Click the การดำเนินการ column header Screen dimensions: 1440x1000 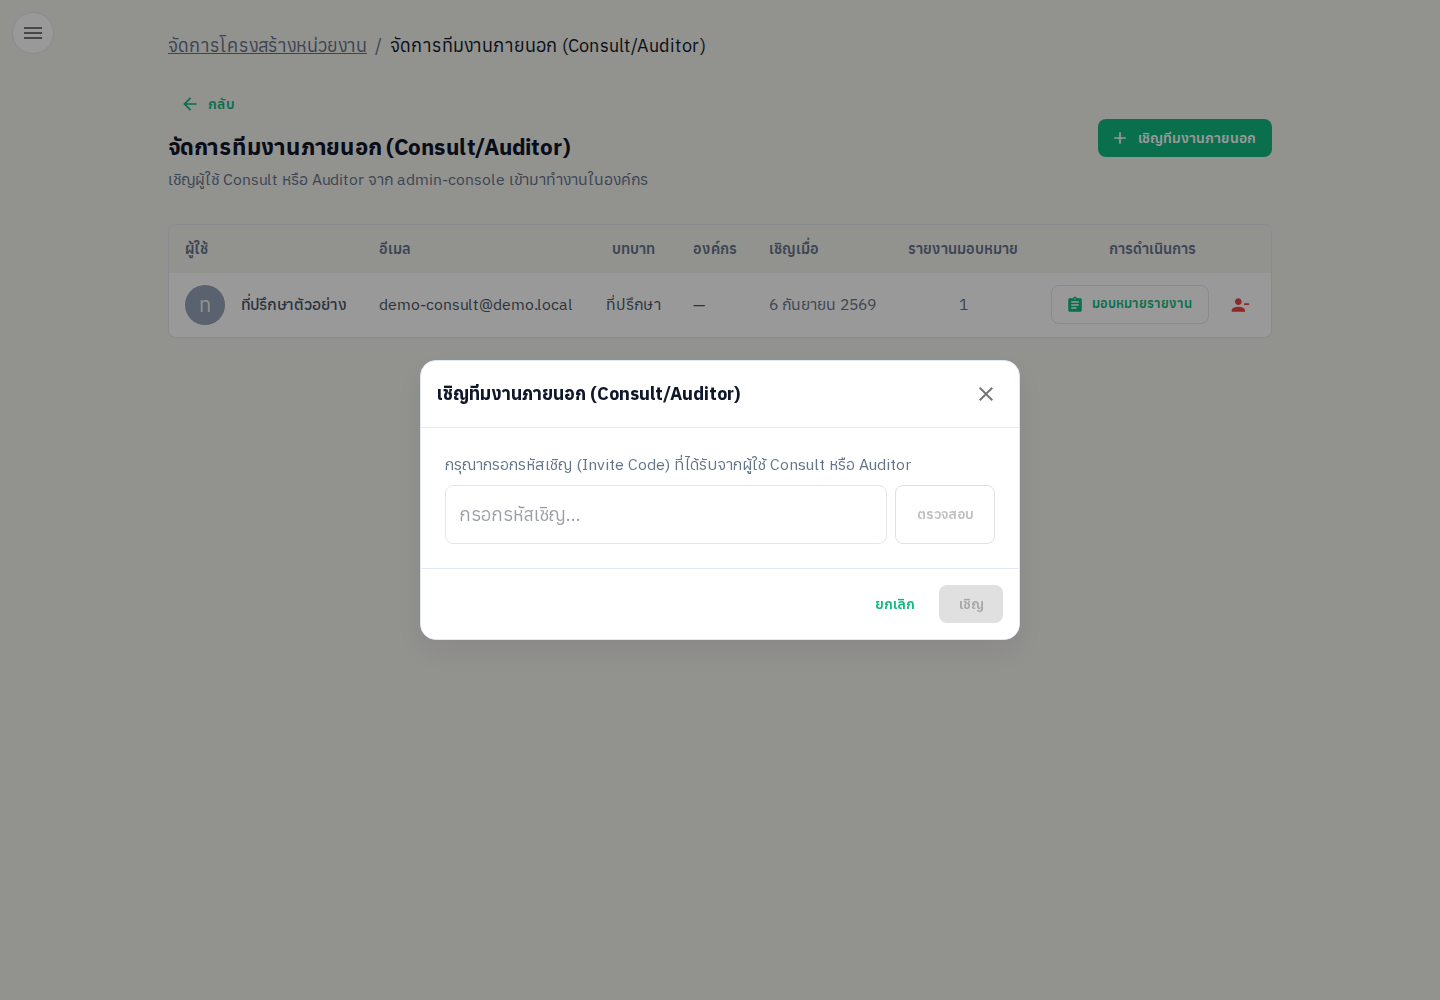(1152, 249)
